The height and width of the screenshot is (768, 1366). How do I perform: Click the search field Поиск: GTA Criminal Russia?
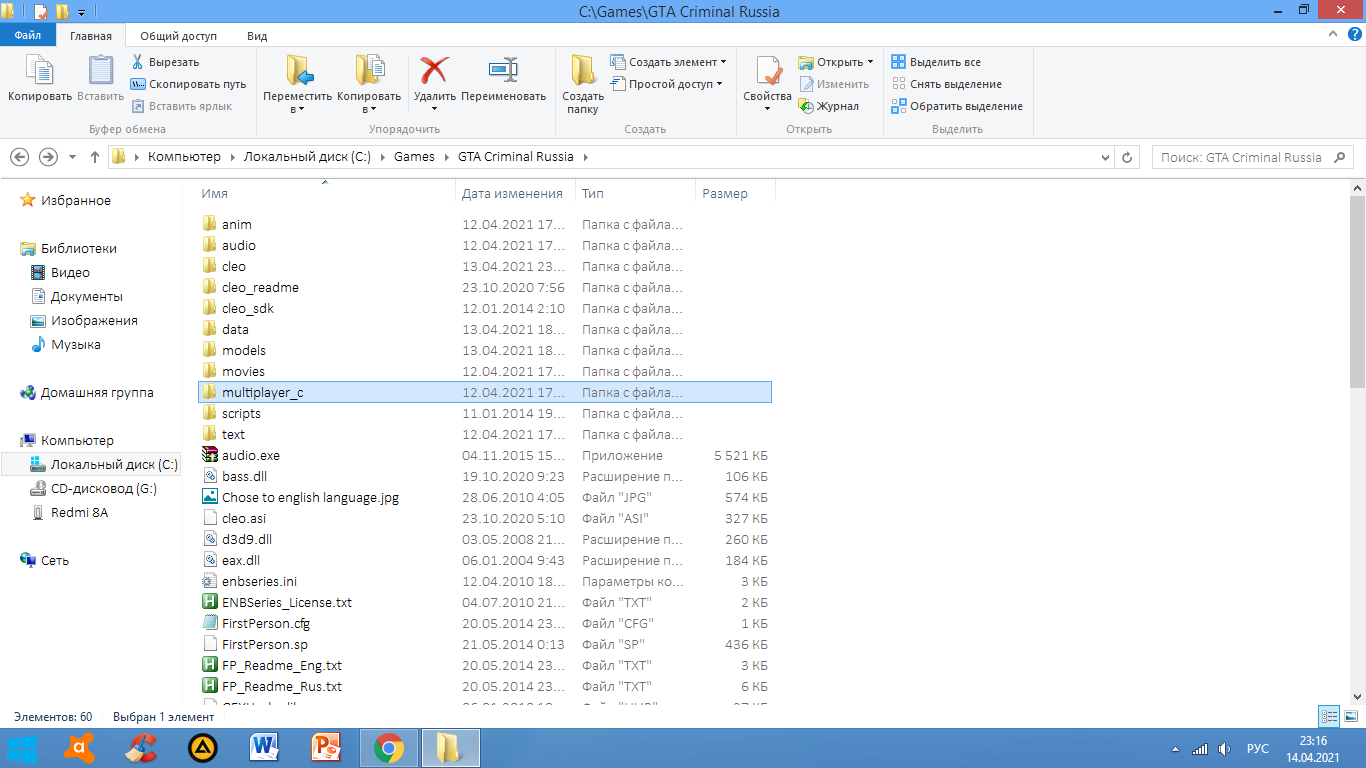[1252, 157]
